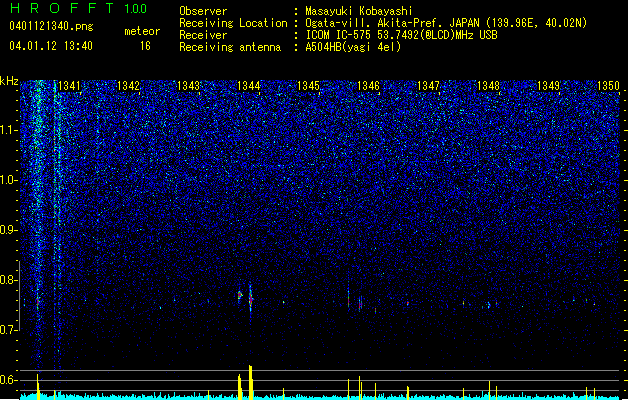This screenshot has height=400, width=629.
Task: Select the filename 0401121340.png
Action: pos(51,26)
